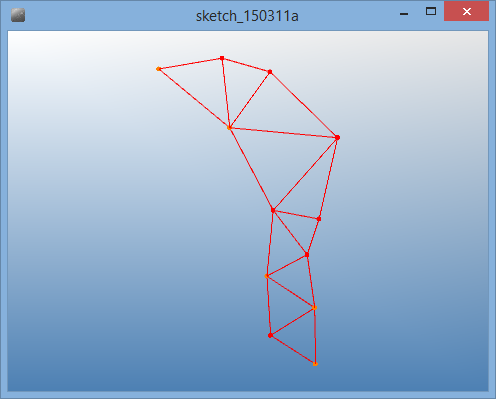Select the red node above the lower-right orange node
Screen dimensions: 496x399
(x=307, y=255)
